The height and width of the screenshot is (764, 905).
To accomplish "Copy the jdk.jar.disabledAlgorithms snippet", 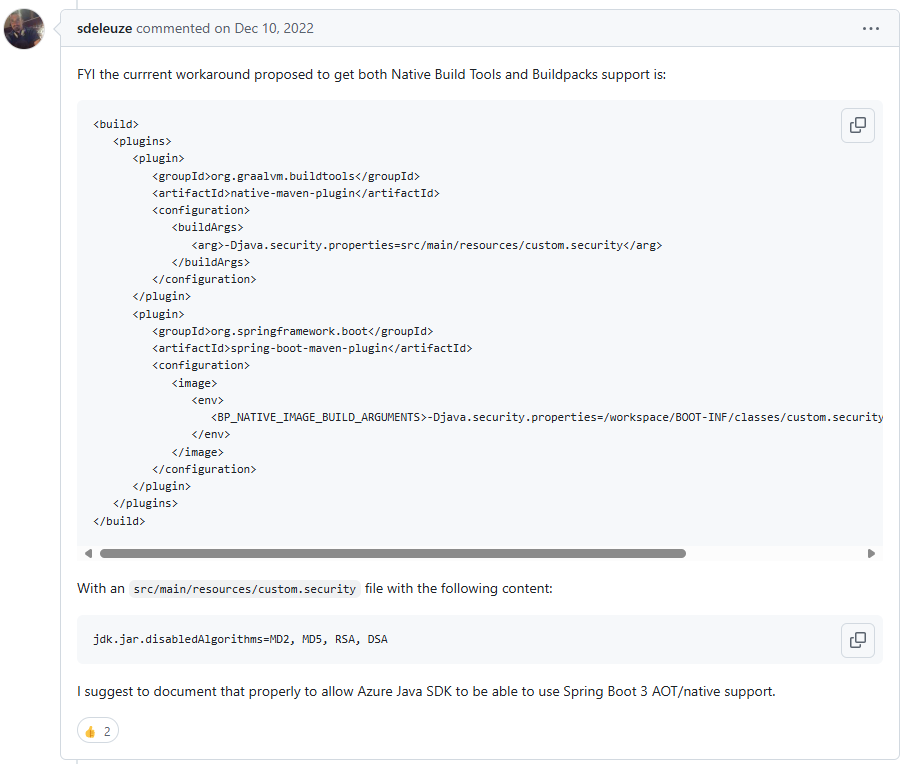I will coord(858,640).
